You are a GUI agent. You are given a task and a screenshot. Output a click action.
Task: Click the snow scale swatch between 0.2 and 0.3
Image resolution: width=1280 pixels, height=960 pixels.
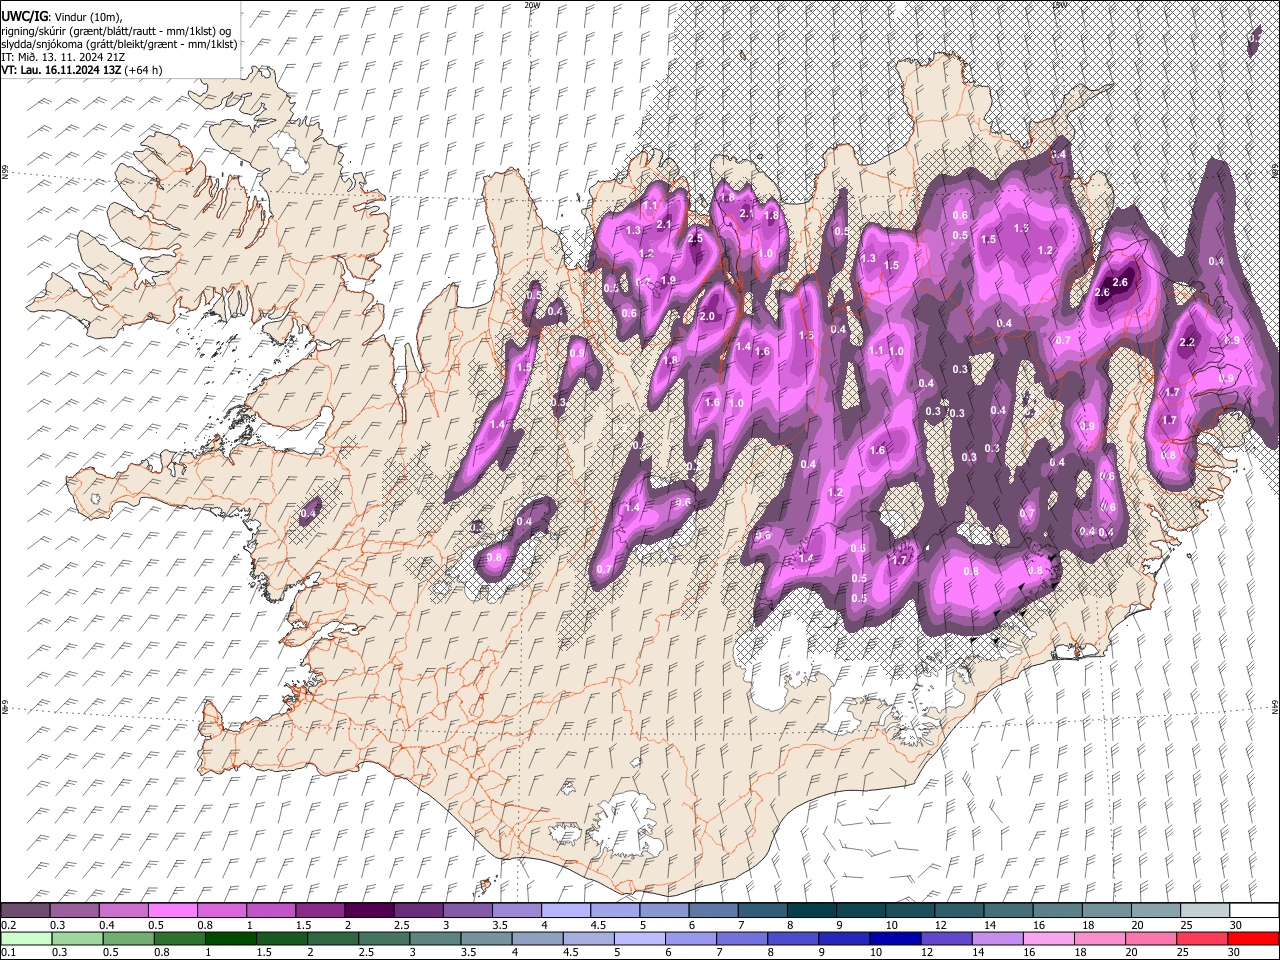click(x=25, y=910)
